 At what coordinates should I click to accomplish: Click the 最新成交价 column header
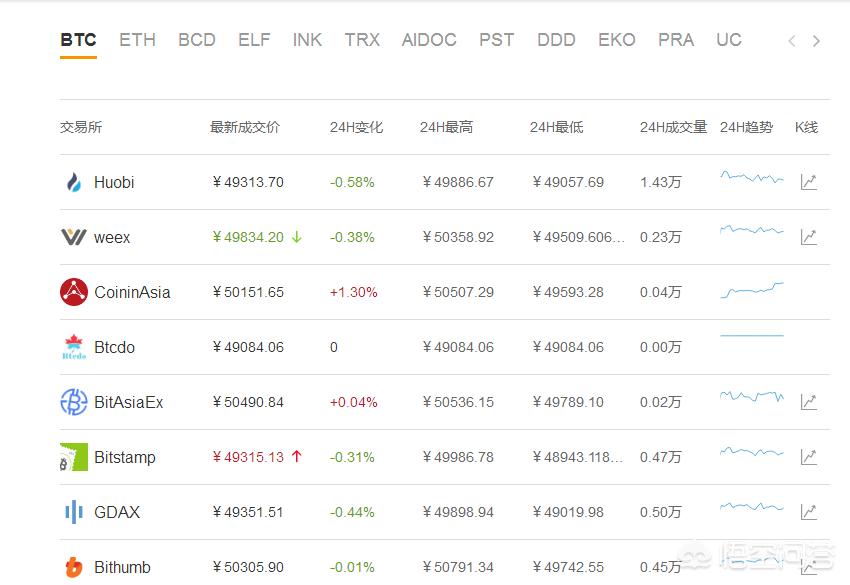tap(245, 127)
